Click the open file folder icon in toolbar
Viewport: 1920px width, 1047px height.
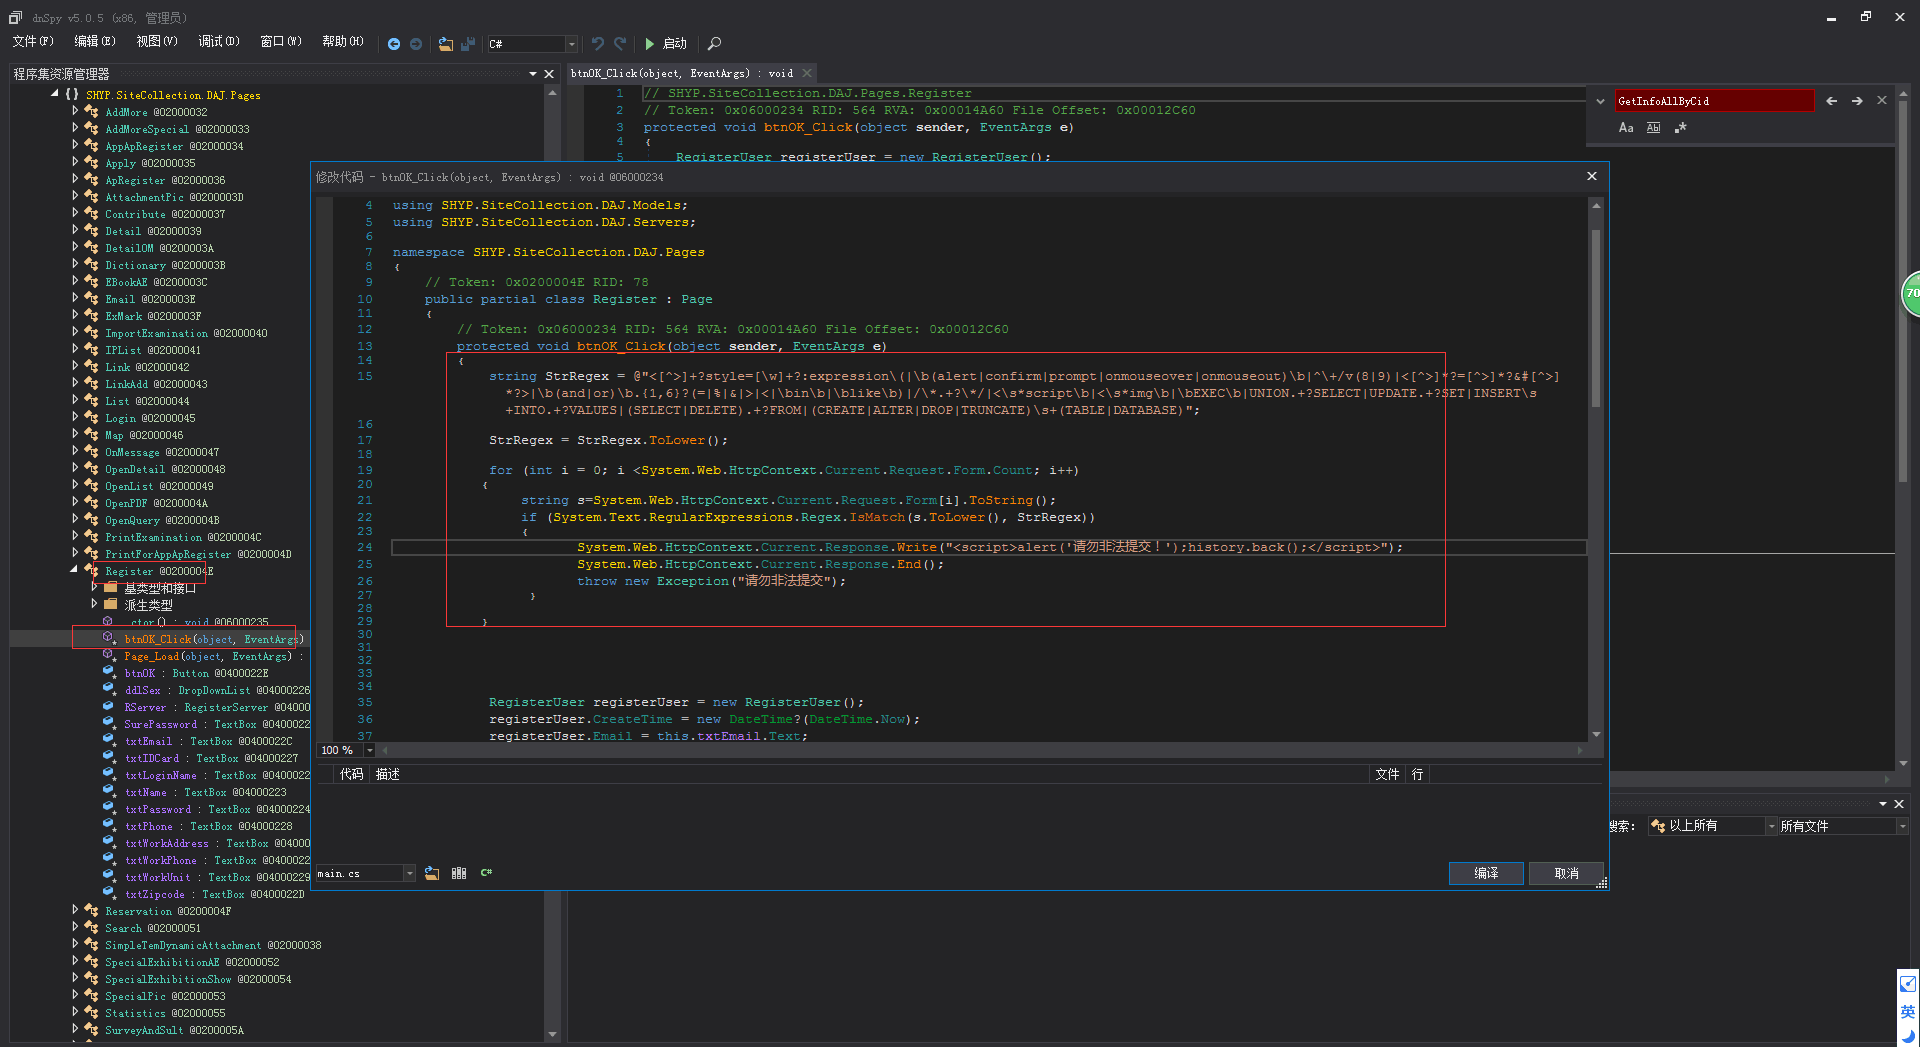point(446,44)
